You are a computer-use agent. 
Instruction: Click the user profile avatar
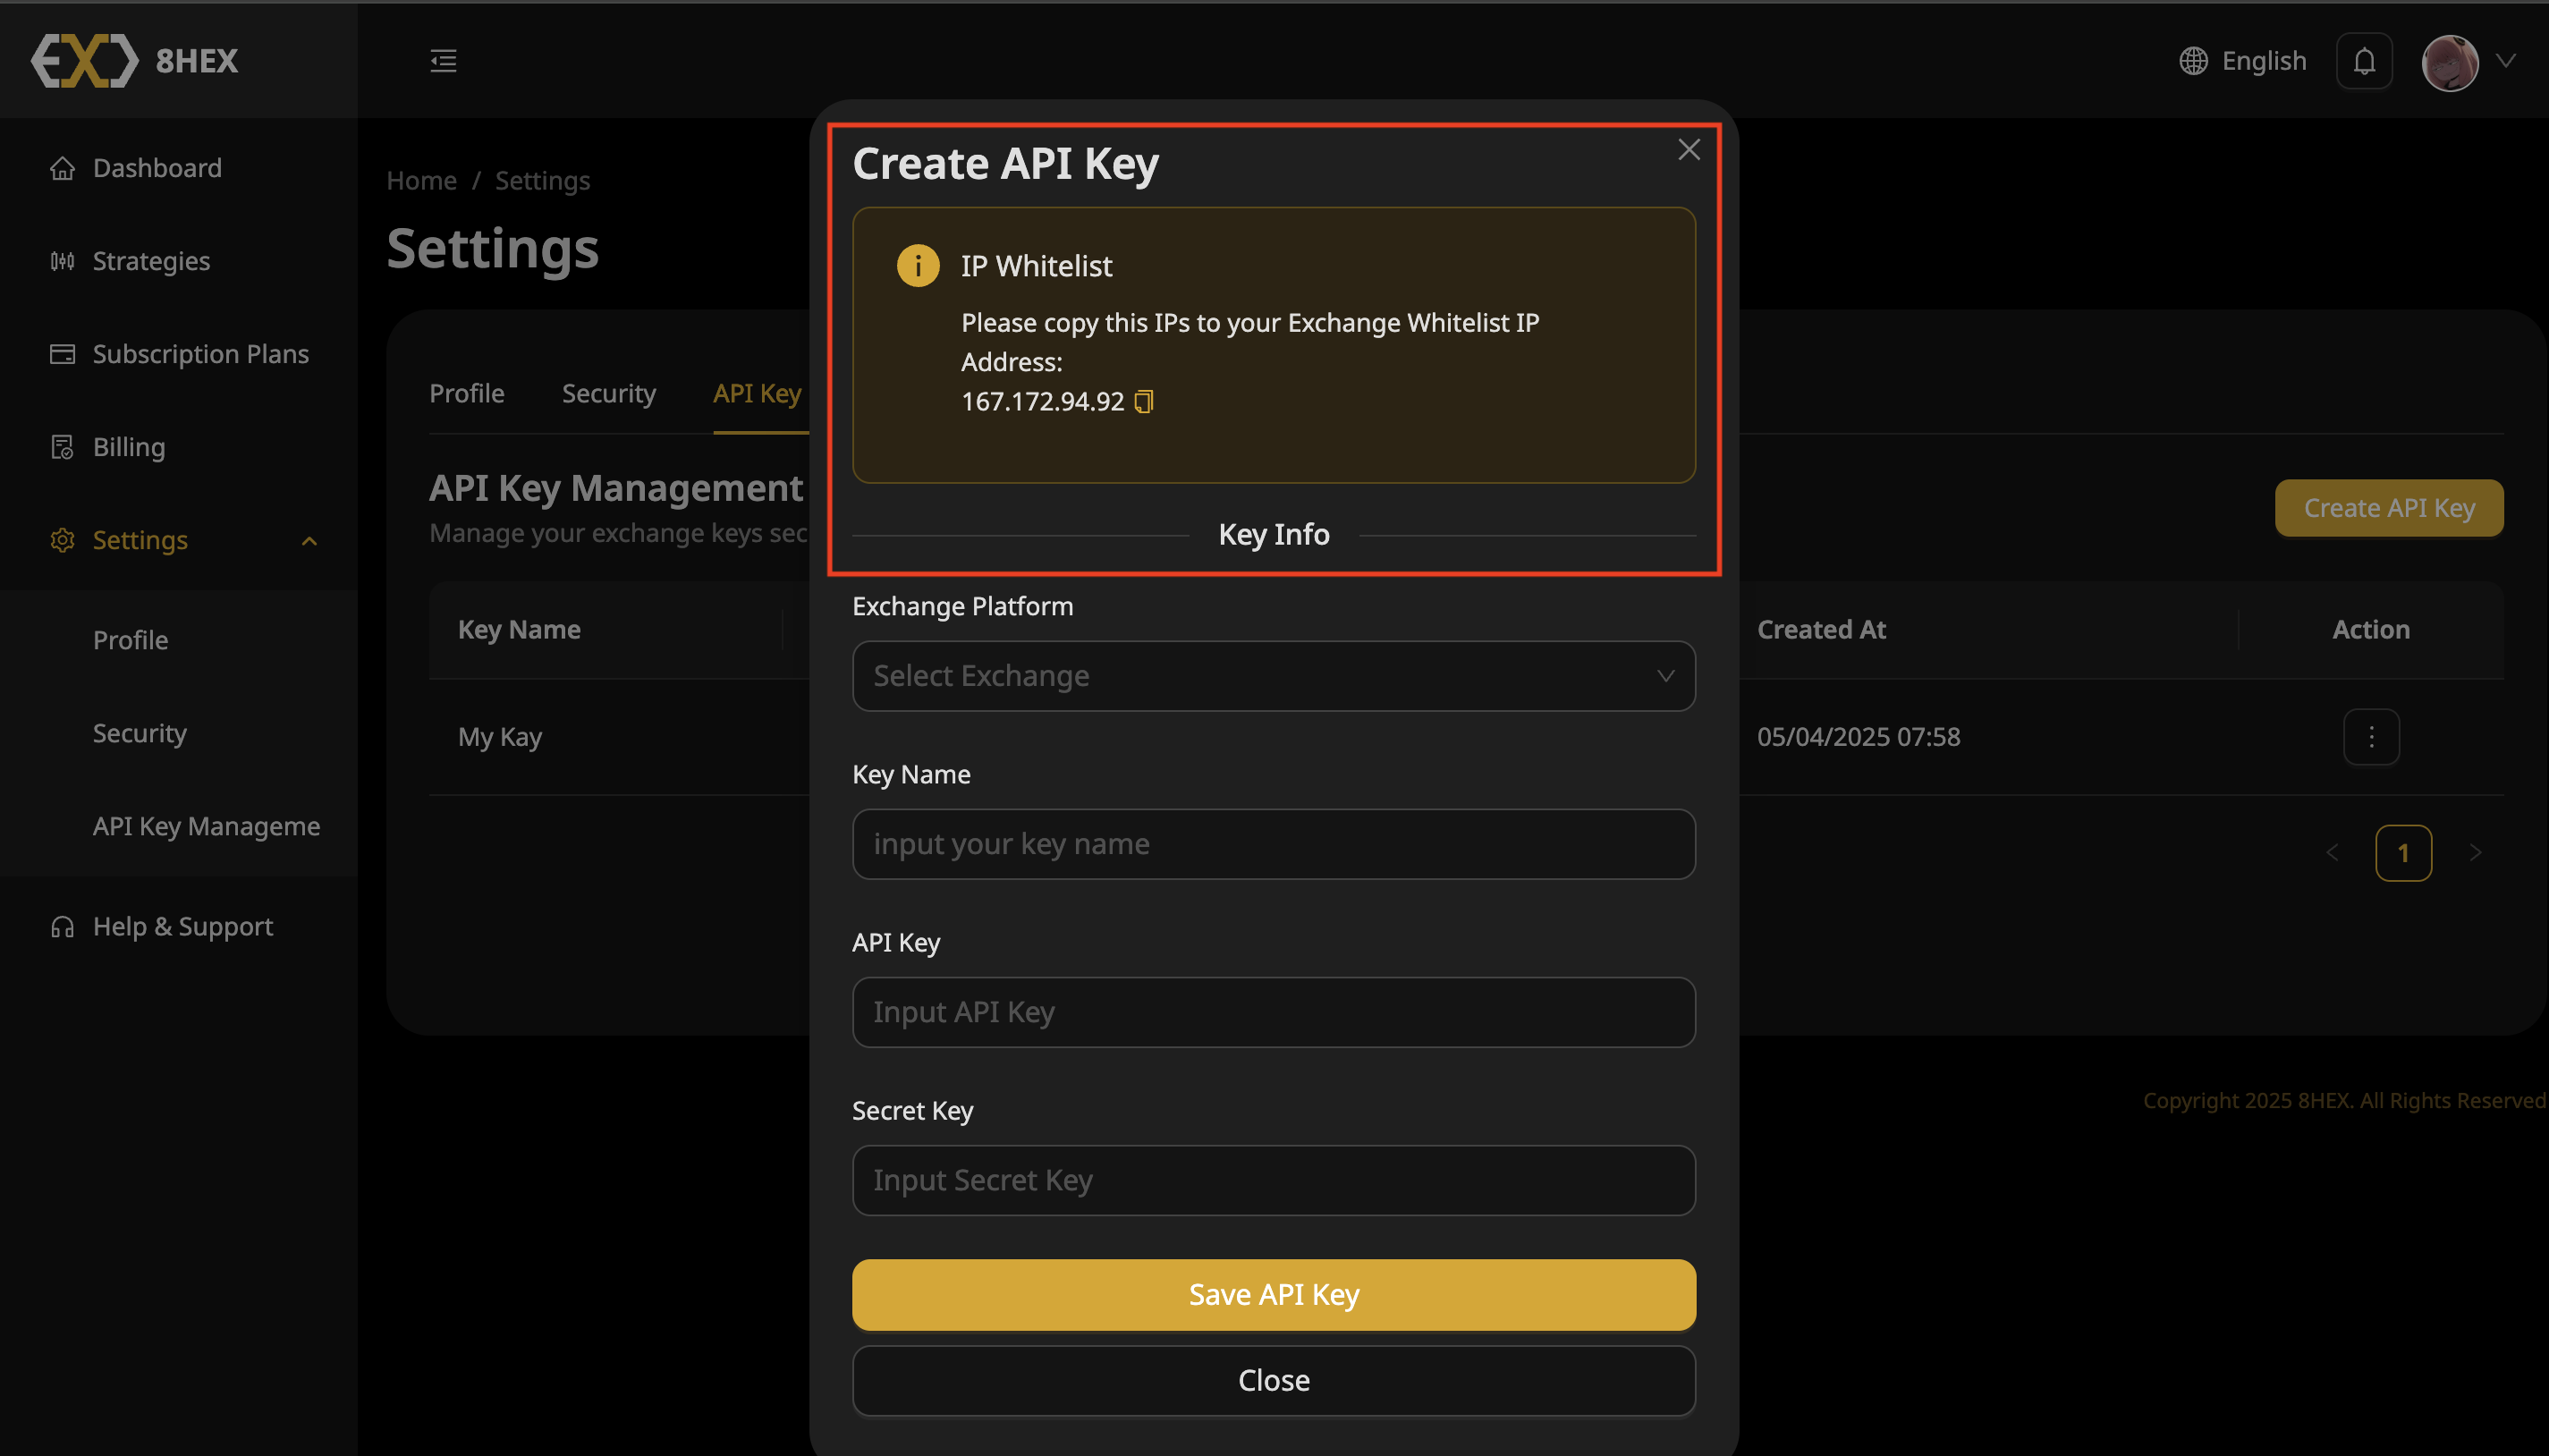pyautogui.click(x=2451, y=62)
